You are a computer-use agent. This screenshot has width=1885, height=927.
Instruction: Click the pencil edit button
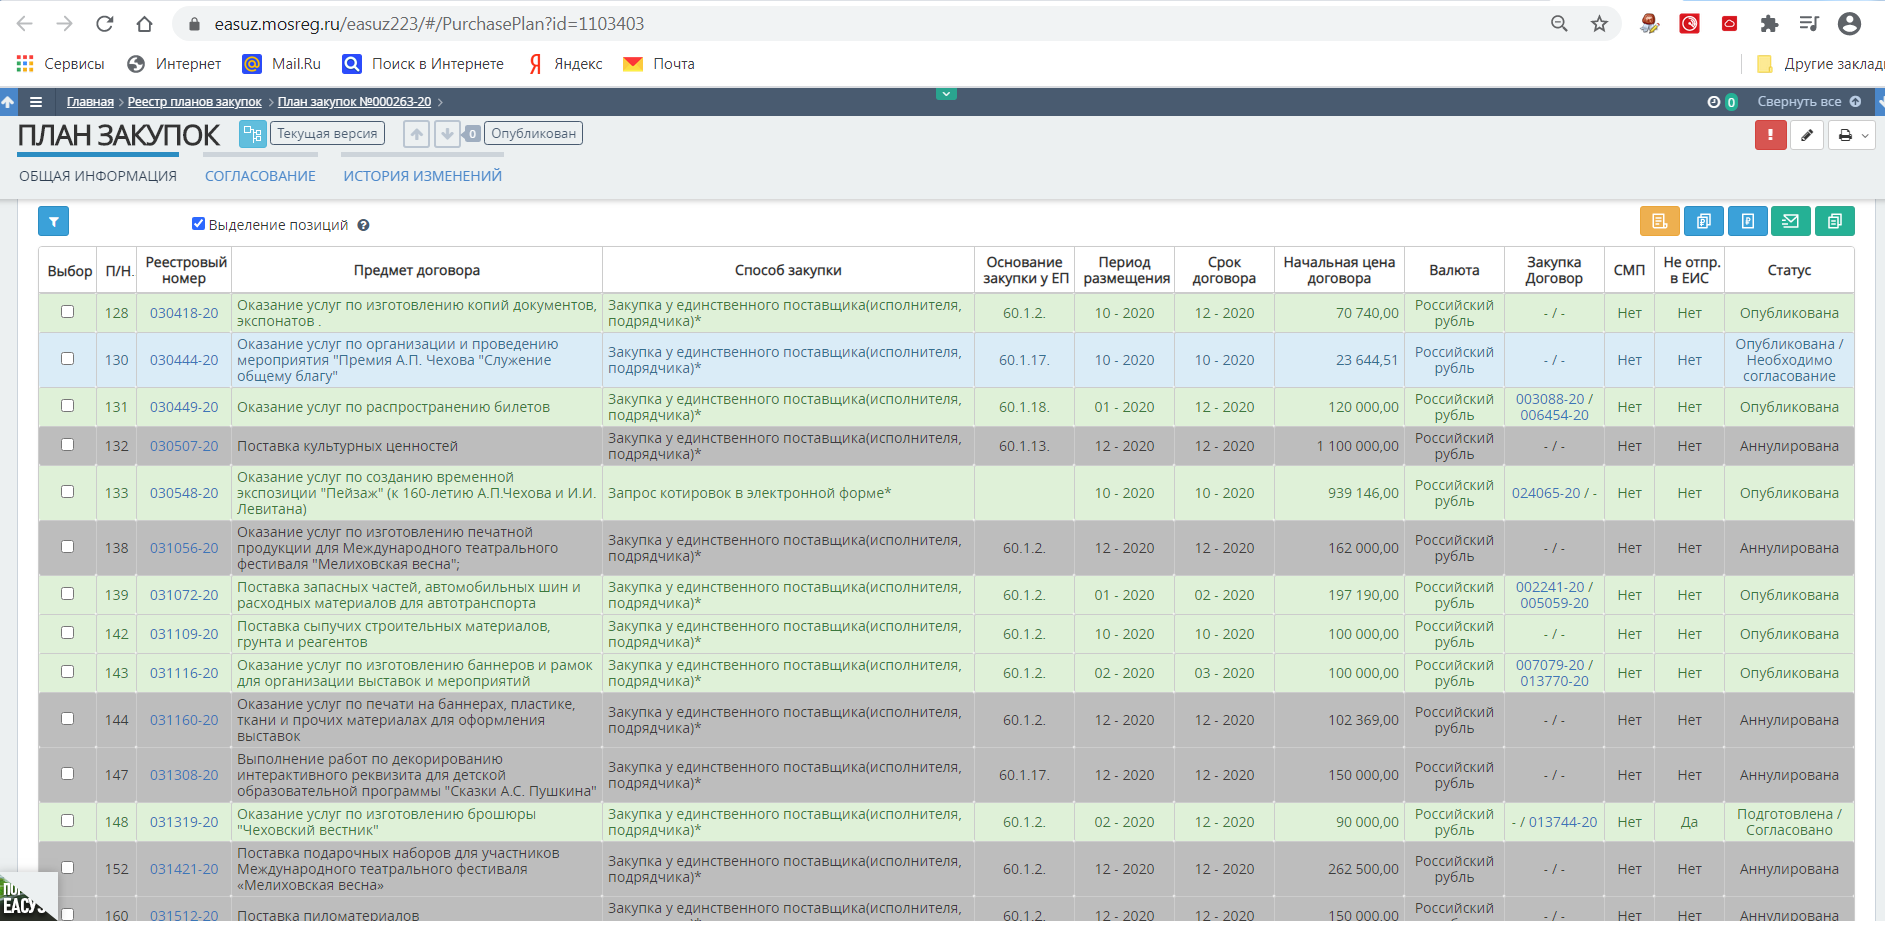[x=1807, y=135]
